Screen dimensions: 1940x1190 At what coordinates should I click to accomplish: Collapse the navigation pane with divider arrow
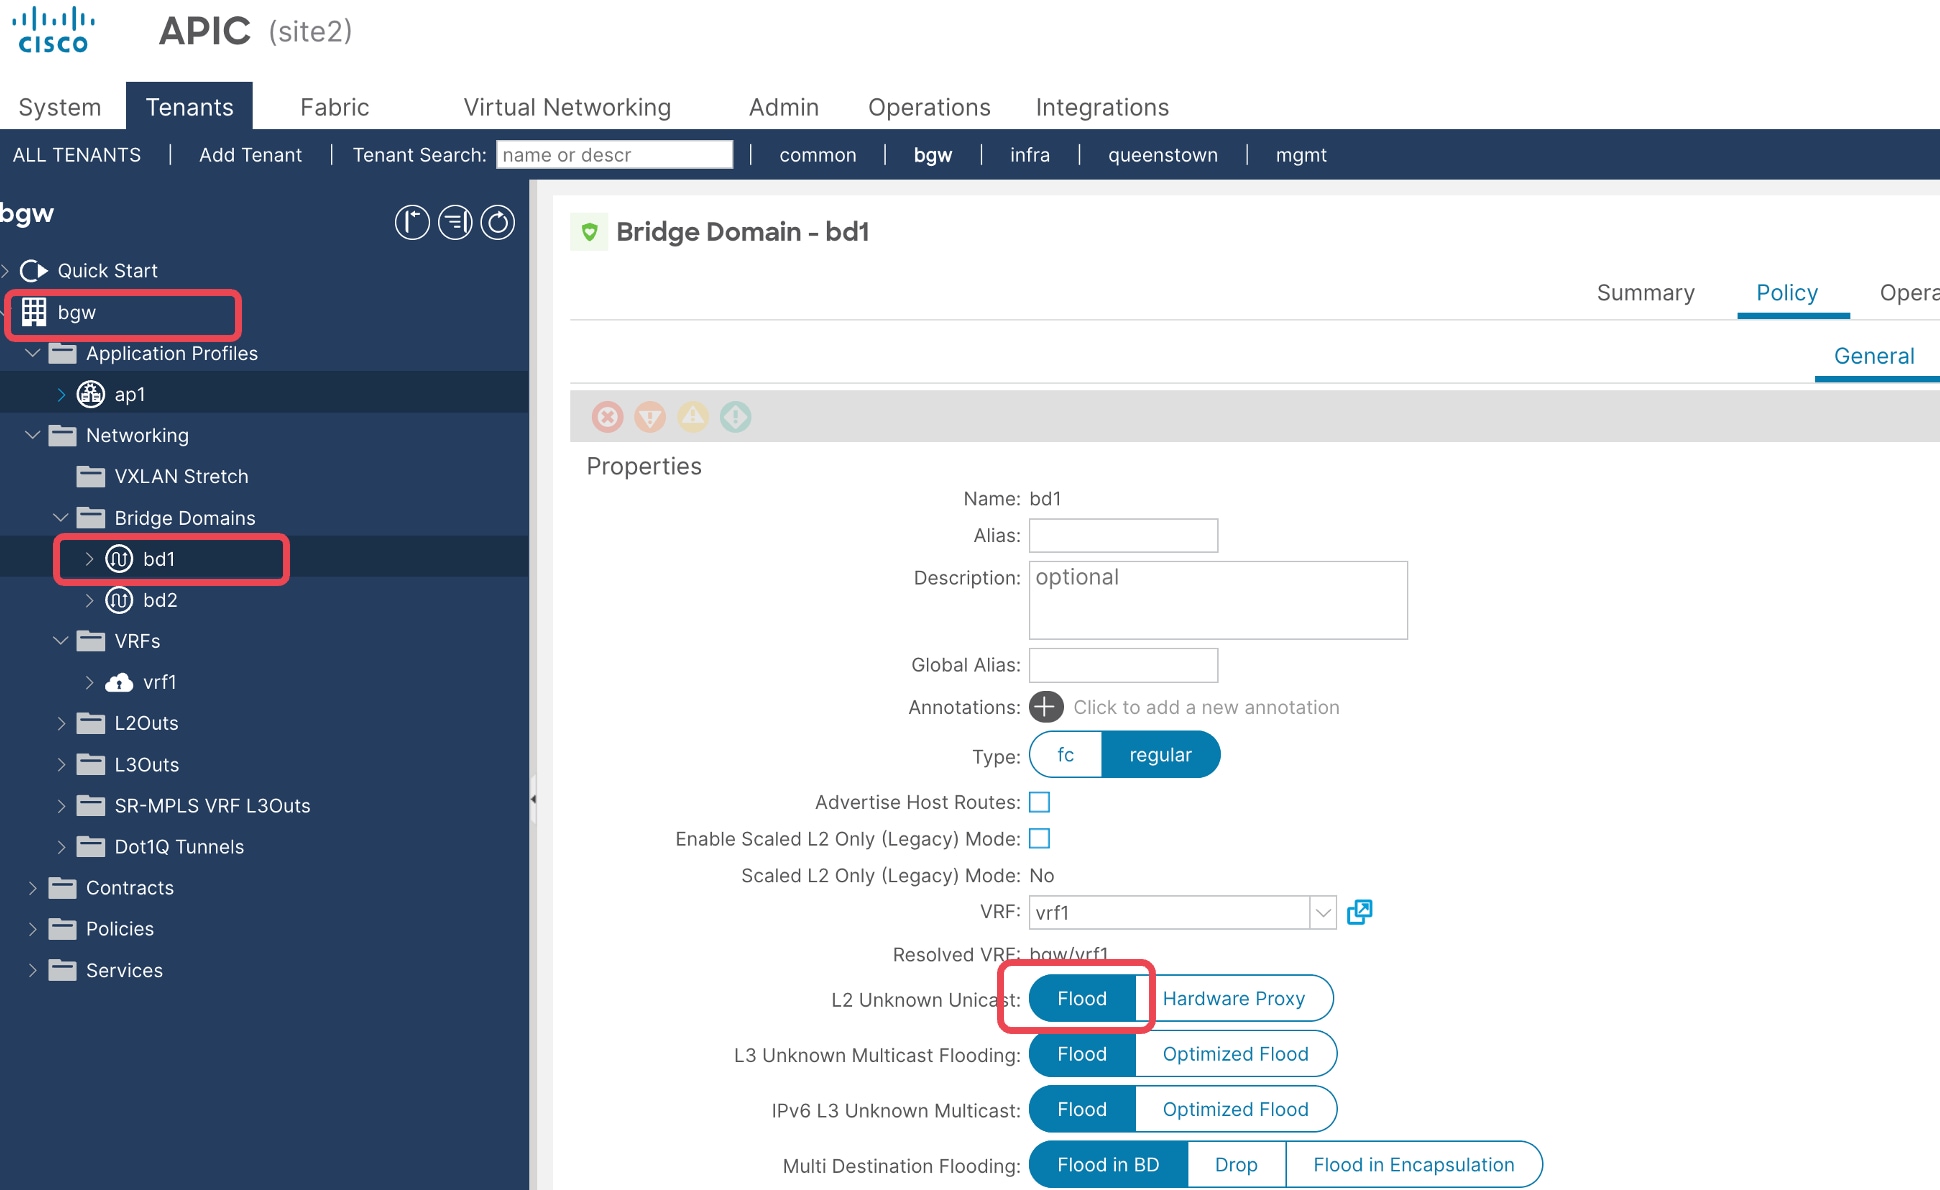(533, 799)
